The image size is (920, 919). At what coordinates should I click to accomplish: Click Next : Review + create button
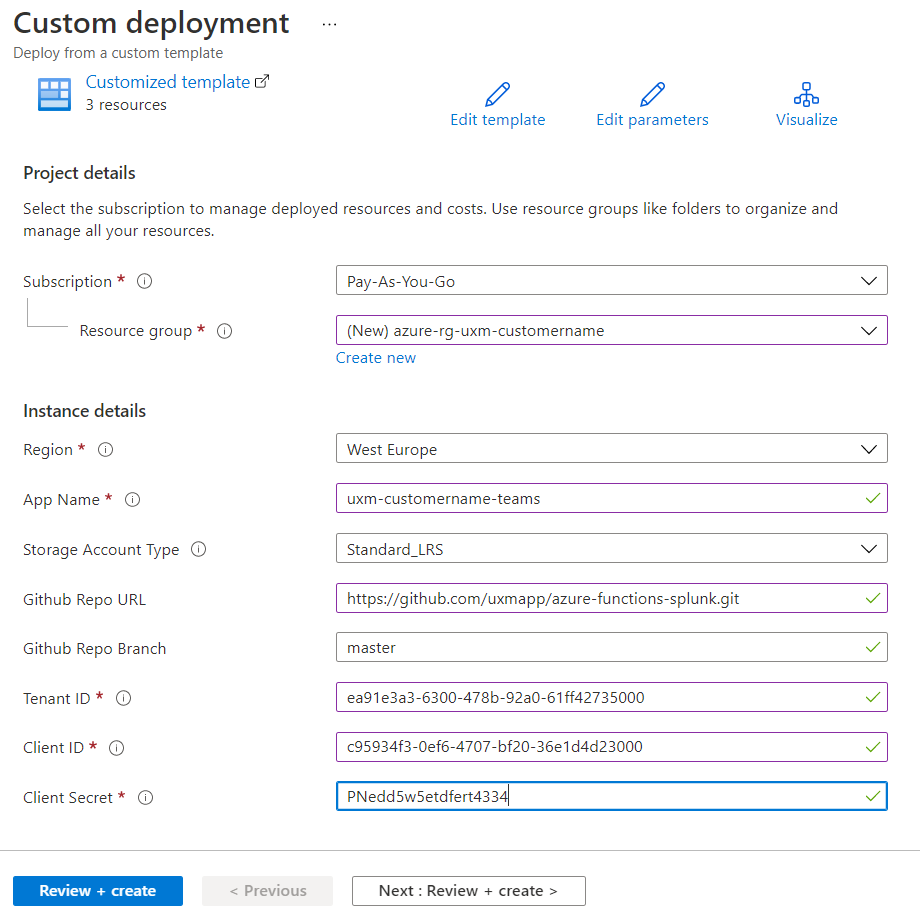coord(468,891)
